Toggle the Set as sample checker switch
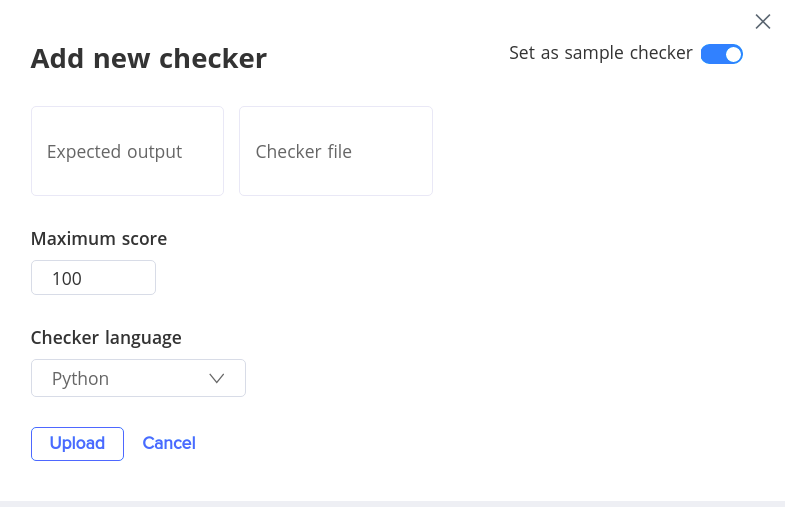Screen dimensions: 785x507 click(721, 54)
